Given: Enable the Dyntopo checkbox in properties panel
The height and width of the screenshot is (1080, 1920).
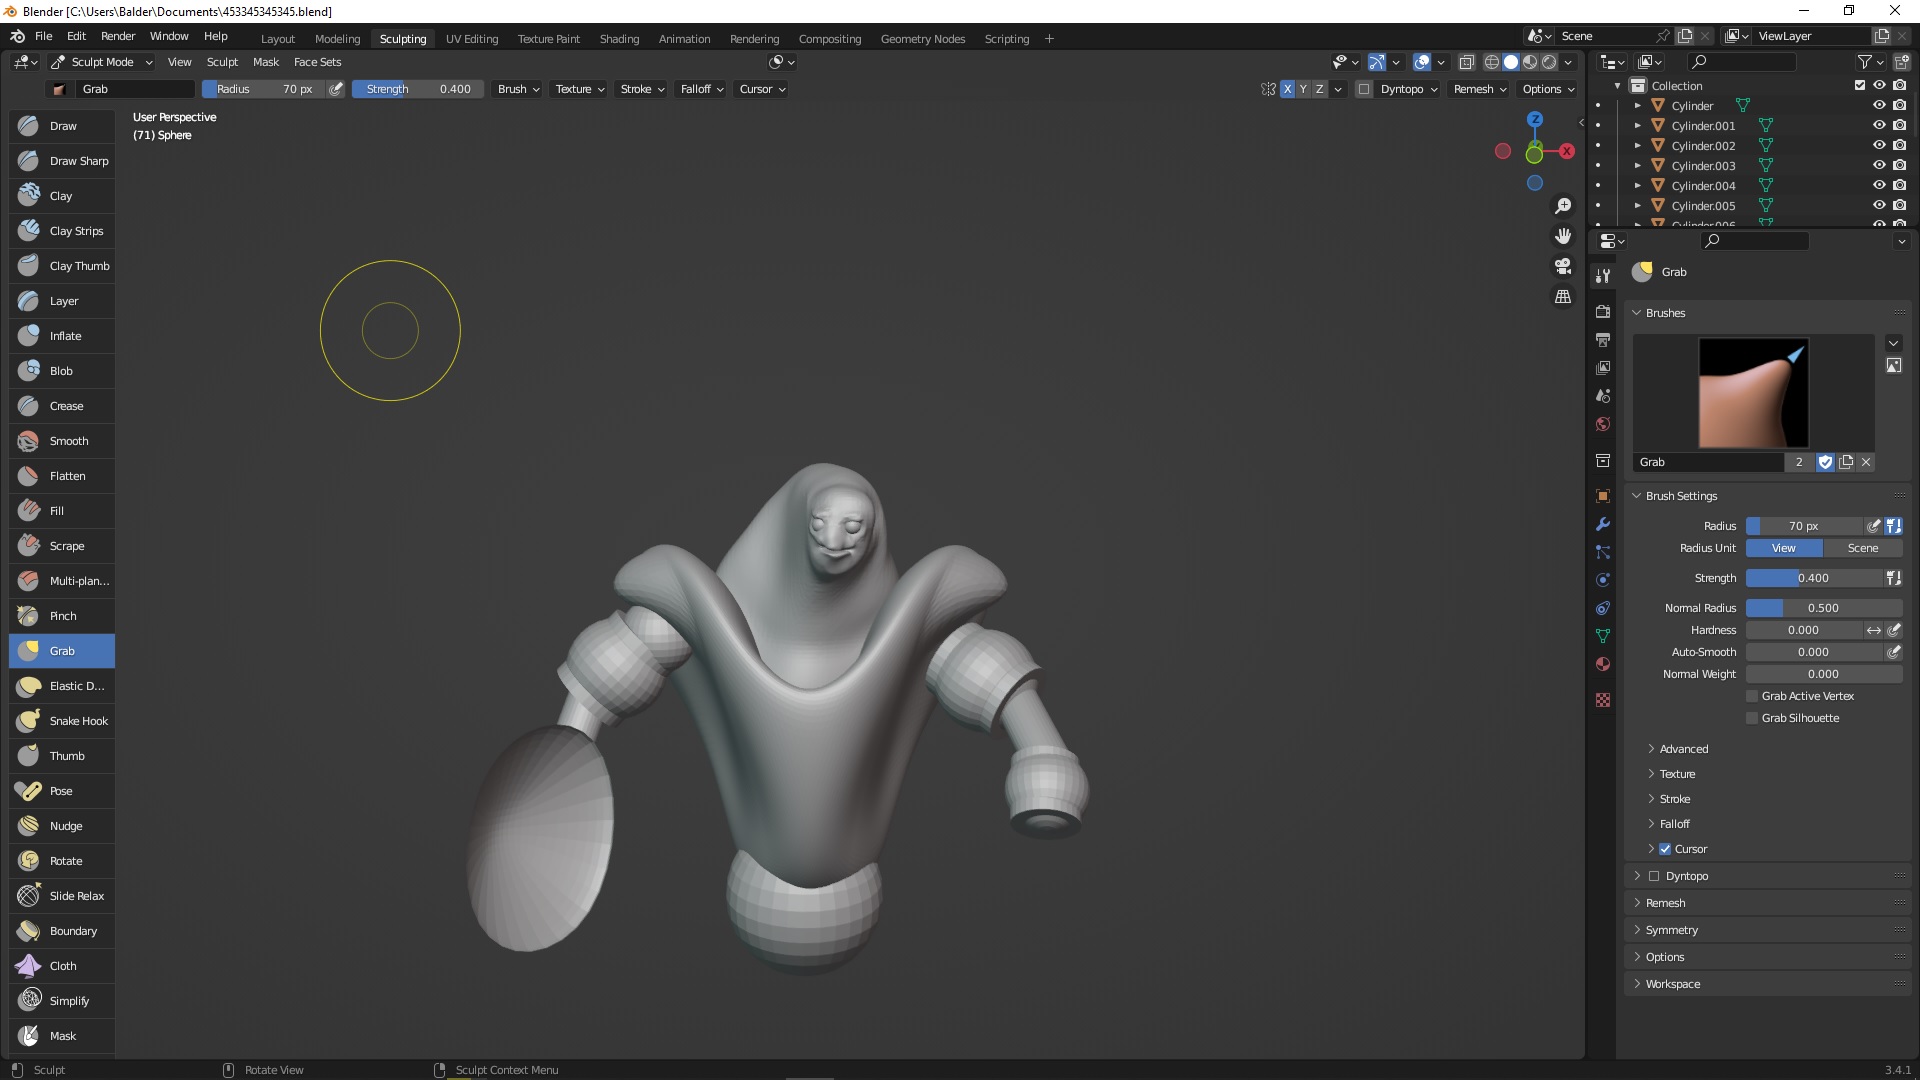Looking at the screenshot, I should point(1654,876).
